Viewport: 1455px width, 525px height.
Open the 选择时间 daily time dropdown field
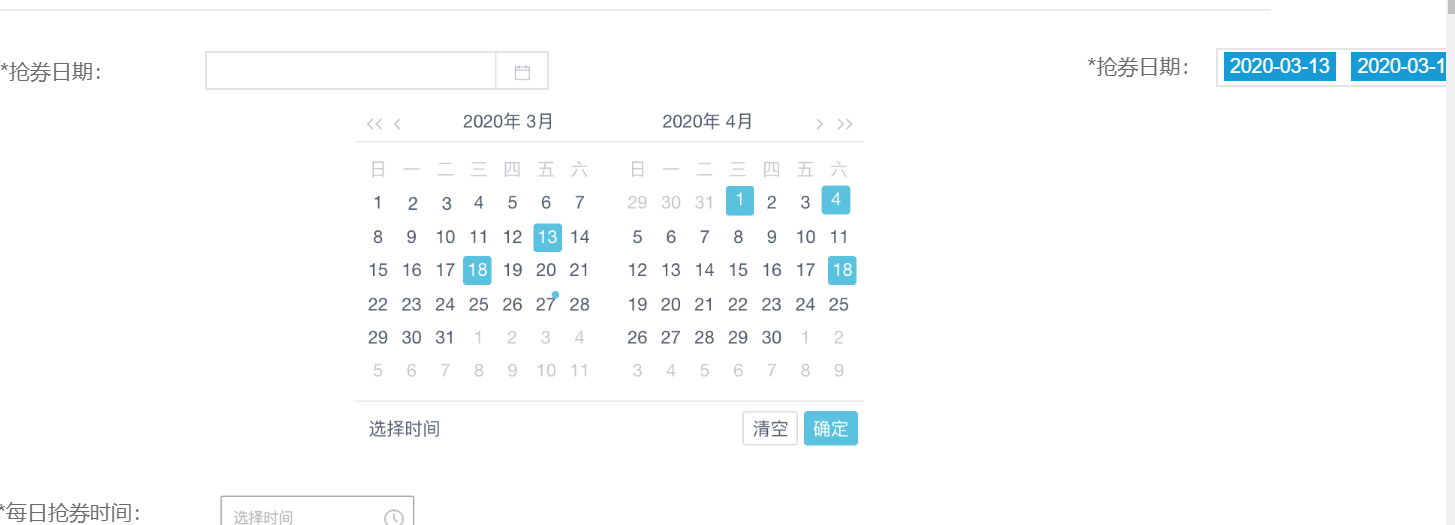pos(317,512)
